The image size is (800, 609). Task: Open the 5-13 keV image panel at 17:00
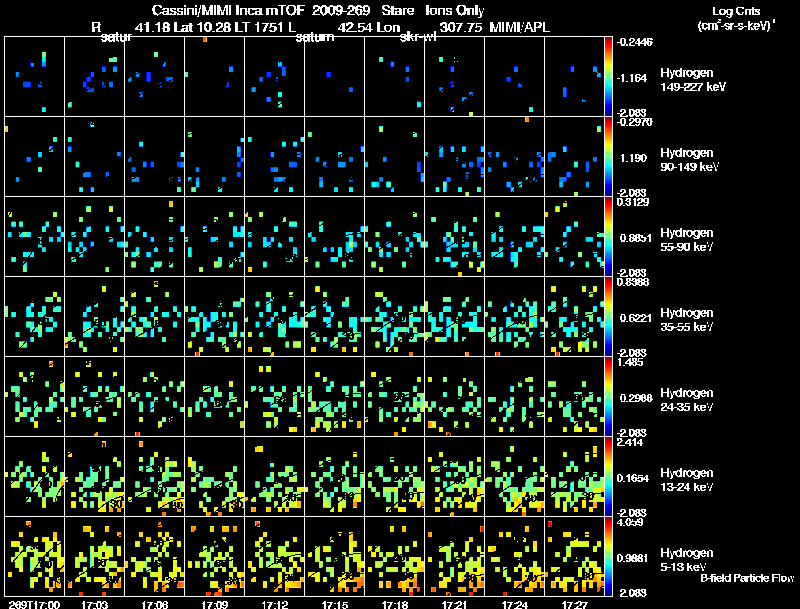(34, 556)
